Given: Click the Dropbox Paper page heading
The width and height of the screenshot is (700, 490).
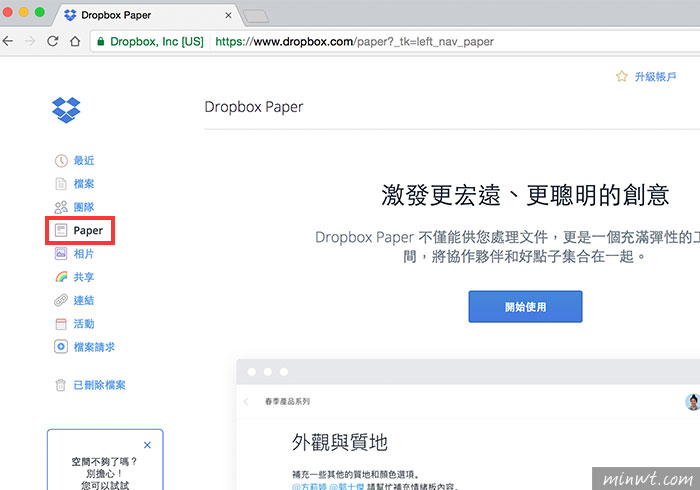Looking at the screenshot, I should pos(254,107).
